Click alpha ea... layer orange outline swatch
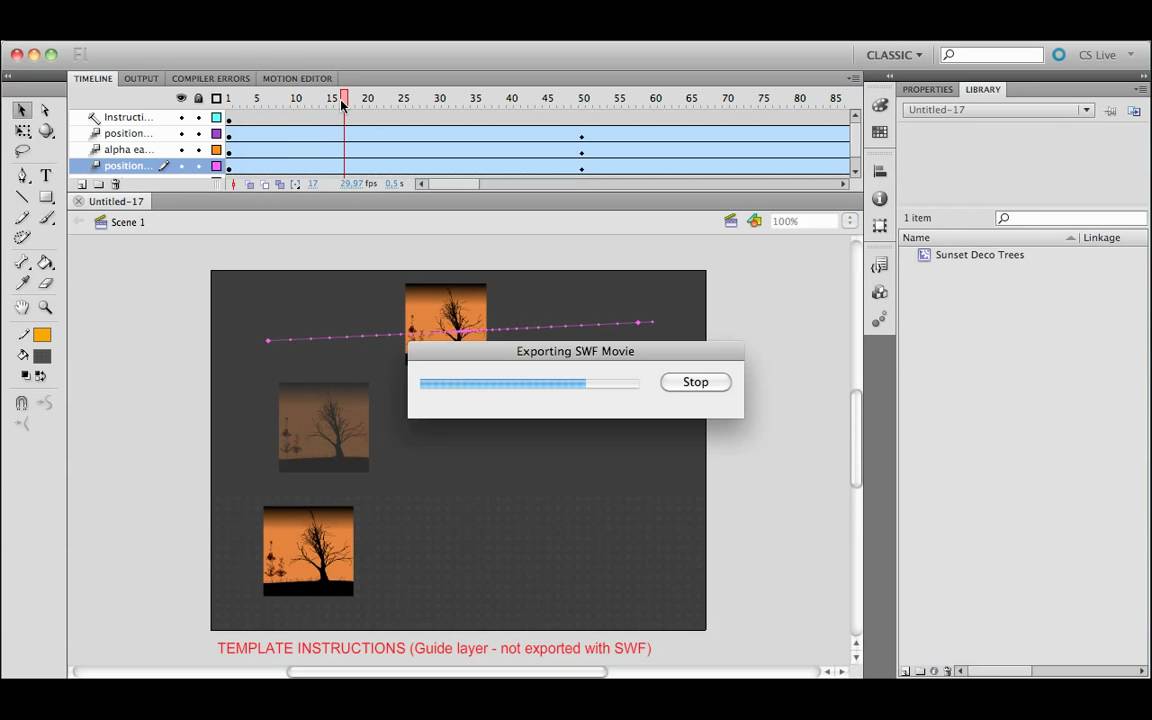Image resolution: width=1152 pixels, height=720 pixels. pos(216,150)
